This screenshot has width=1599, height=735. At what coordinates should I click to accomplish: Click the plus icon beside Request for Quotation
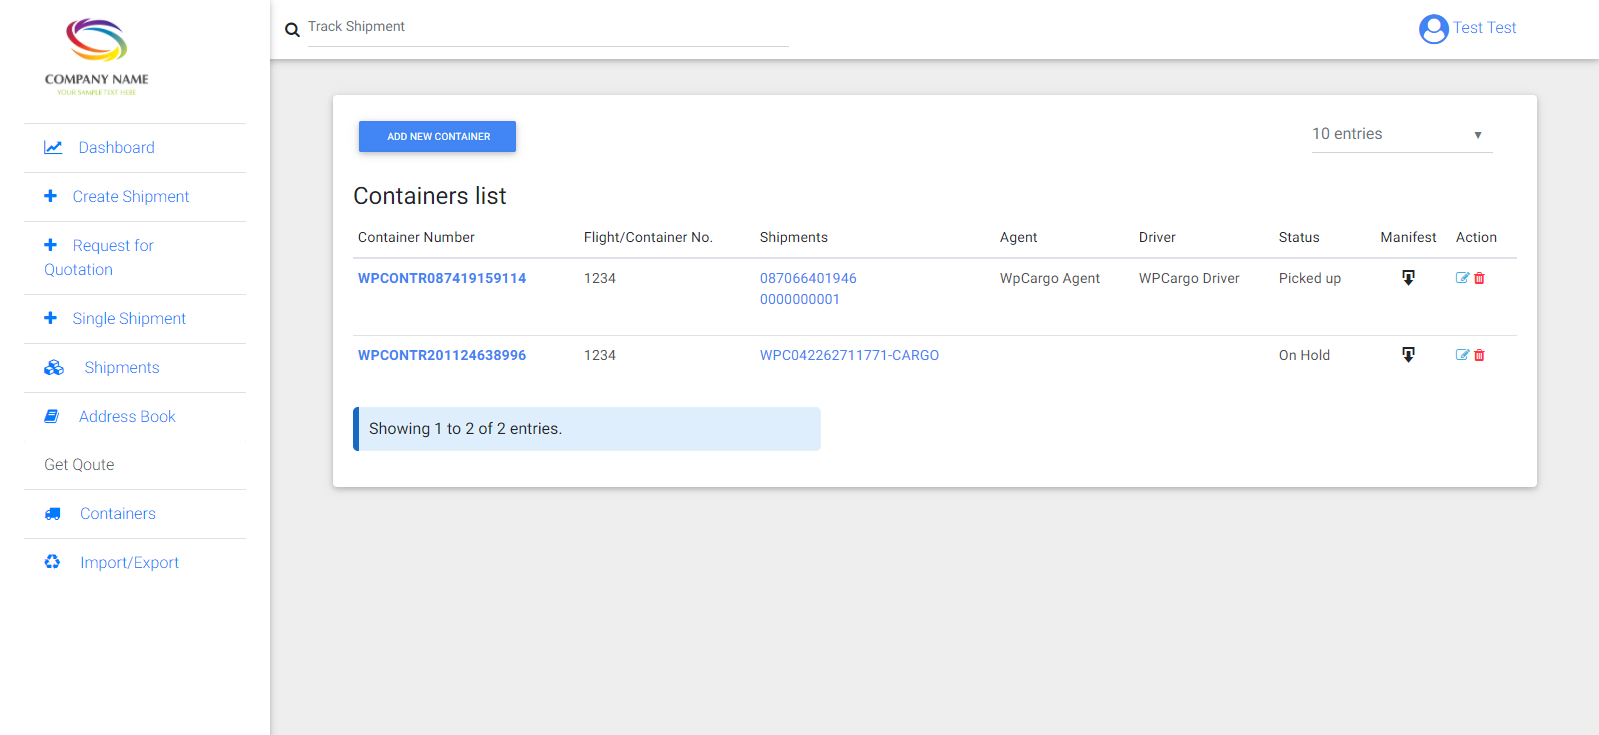(x=50, y=245)
